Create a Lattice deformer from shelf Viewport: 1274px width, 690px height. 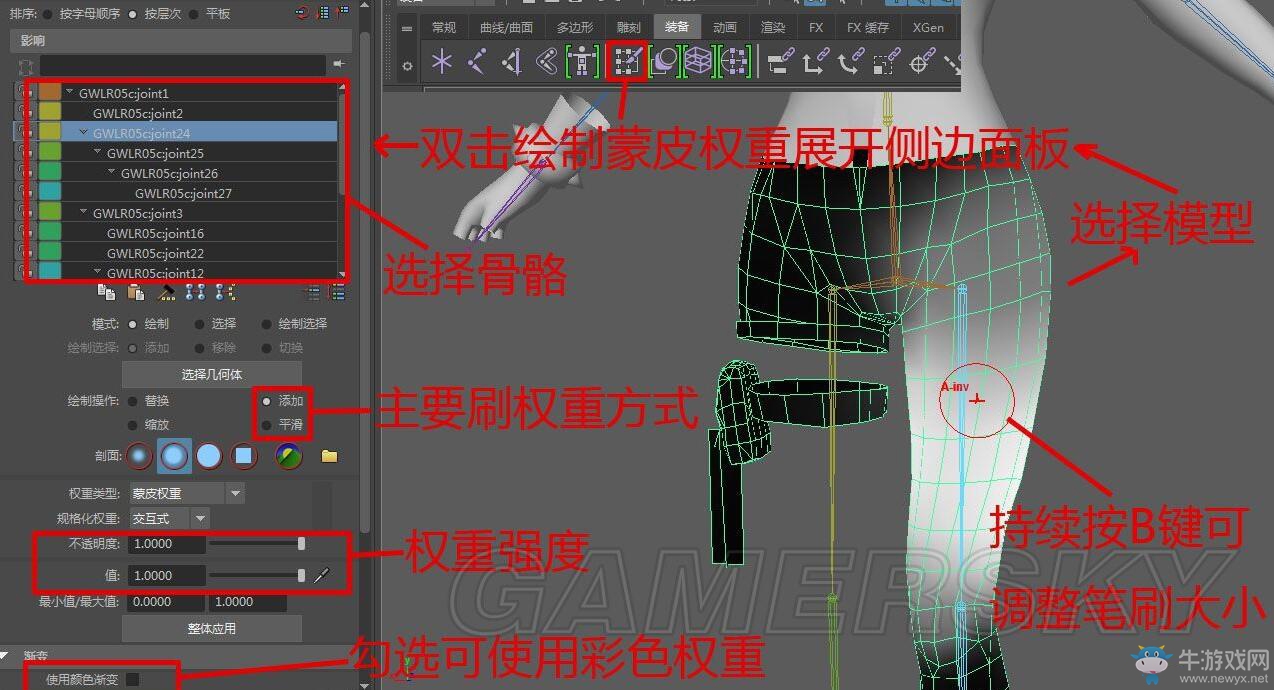698,62
